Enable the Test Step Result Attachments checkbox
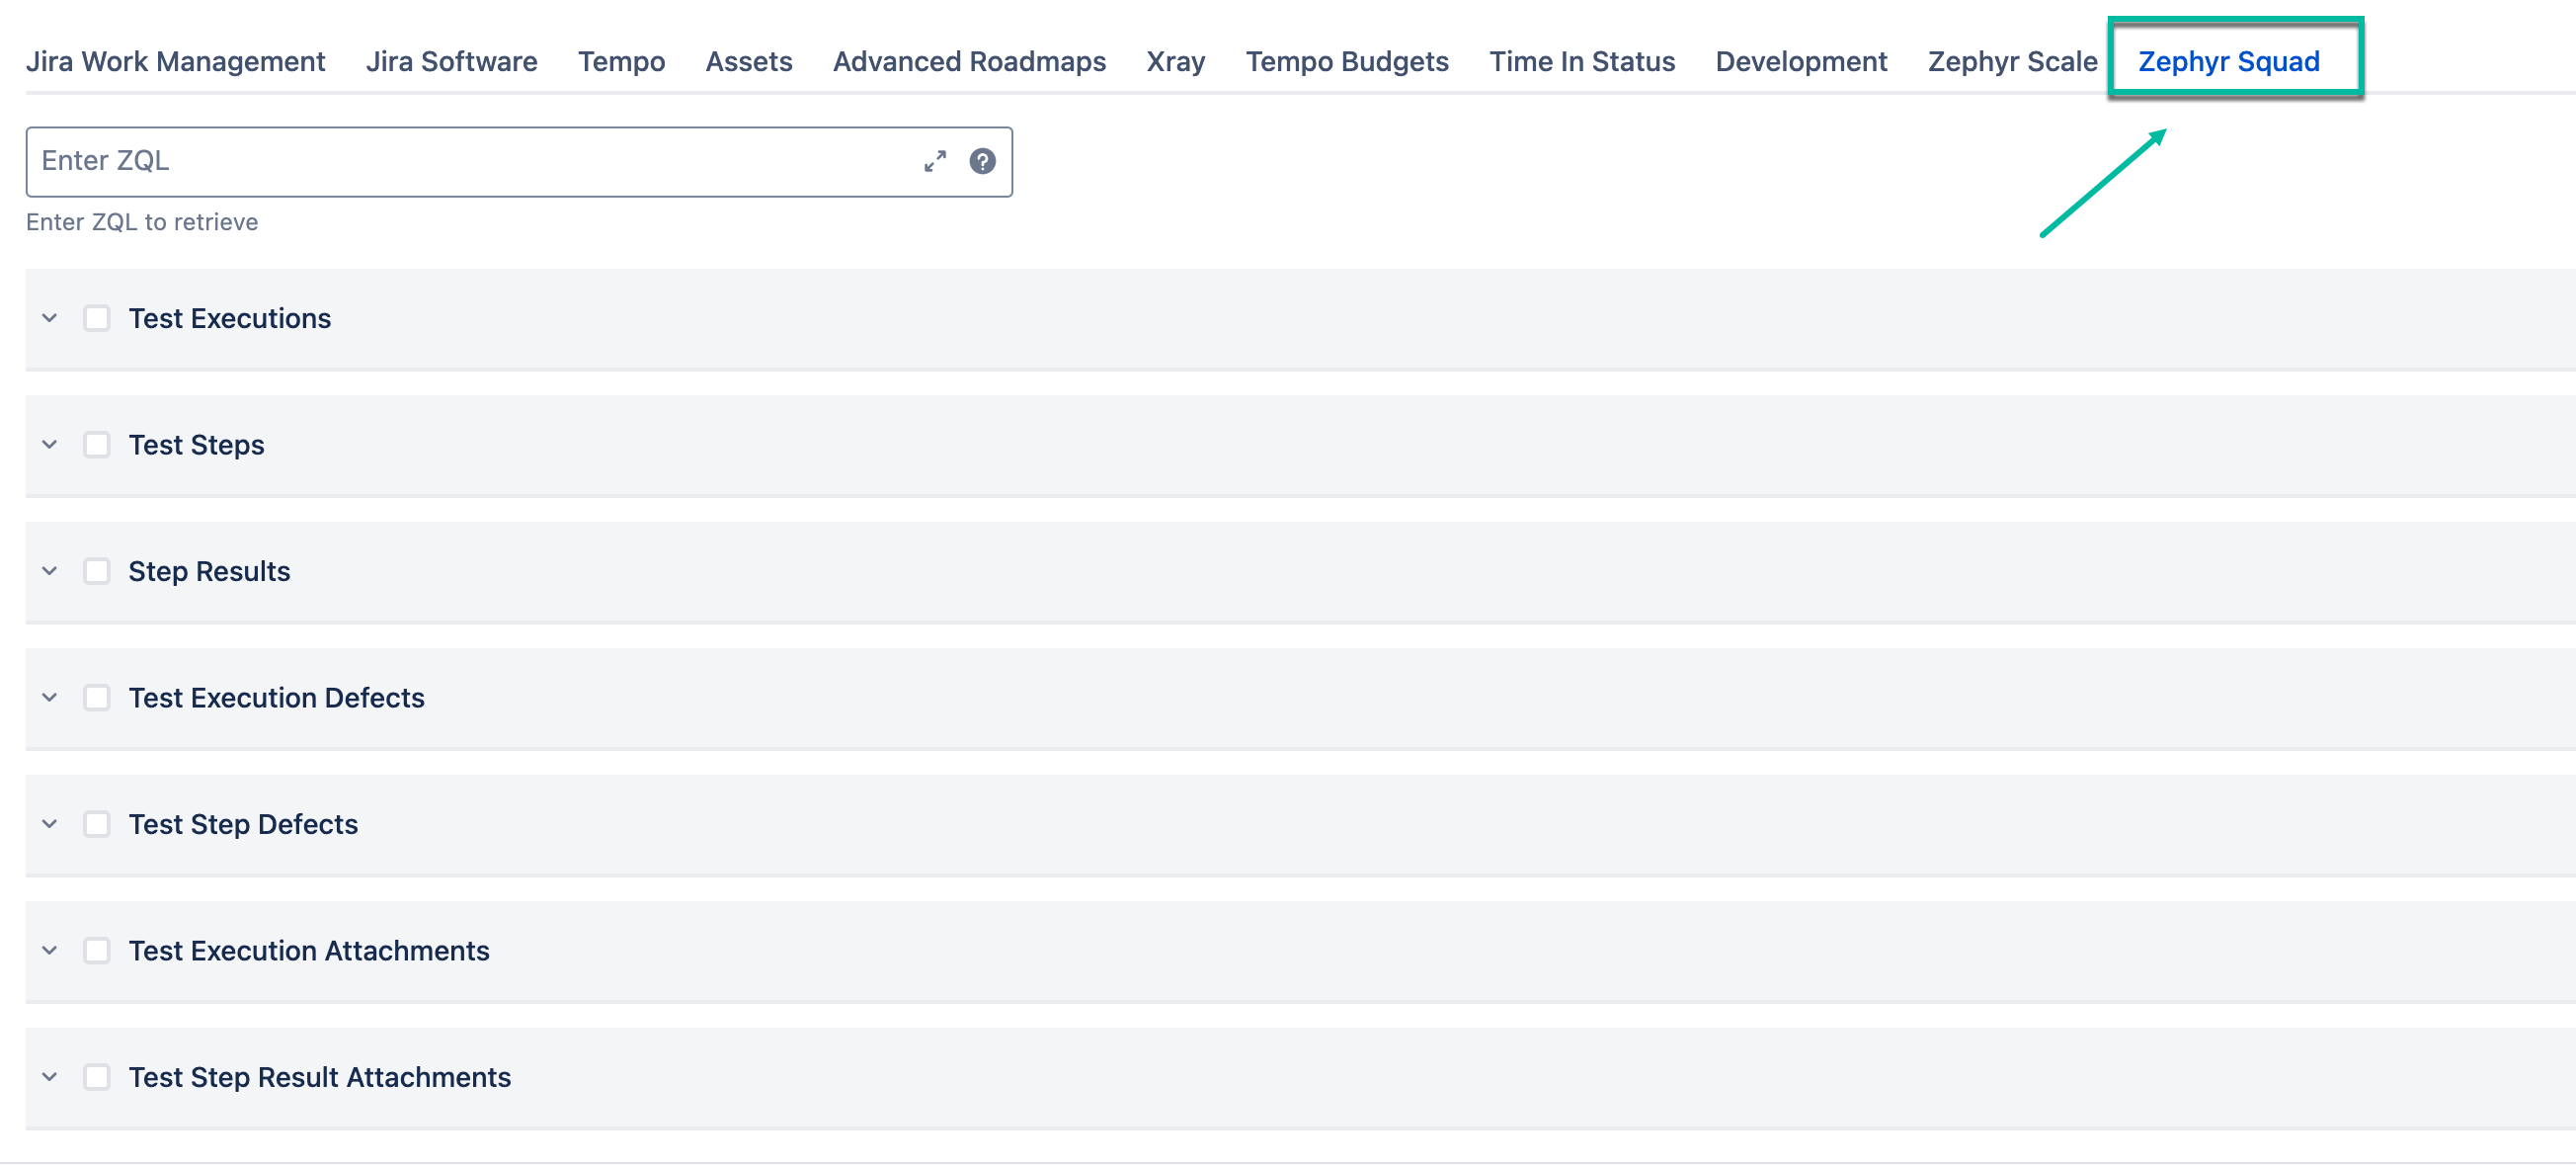This screenshot has width=2576, height=1166. tap(96, 1077)
